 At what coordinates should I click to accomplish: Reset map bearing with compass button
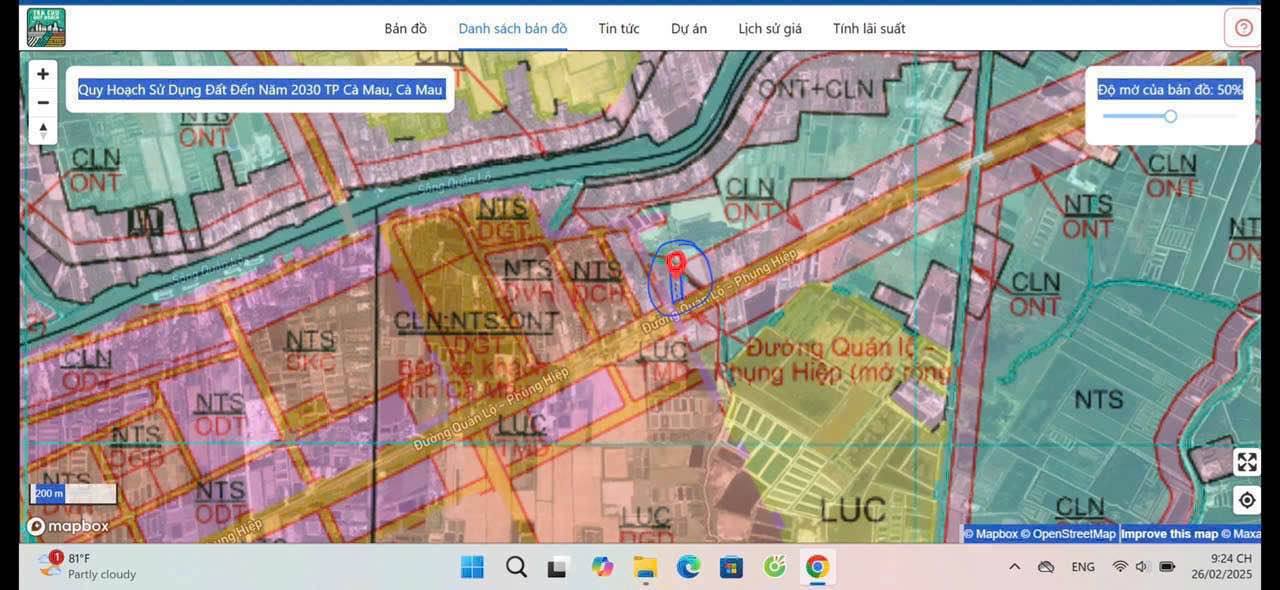[43, 131]
